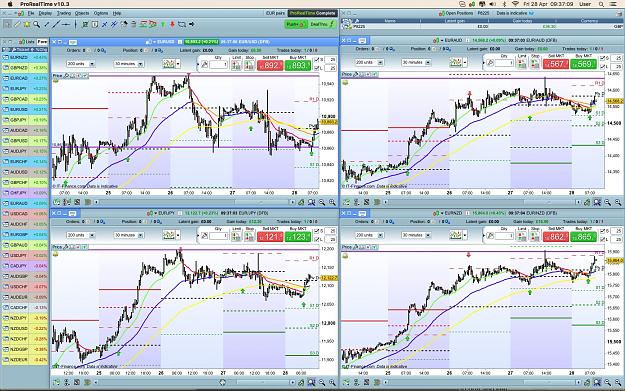The height and width of the screenshot is (391, 625).
Task: Click Price wrench icon on EURAUD chart
Action: [x=356, y=74]
